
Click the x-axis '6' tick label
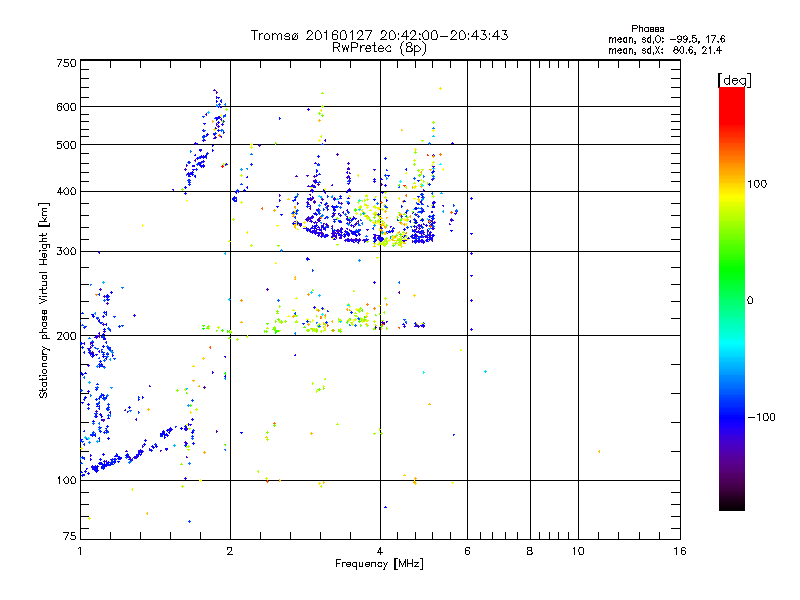pos(467,551)
